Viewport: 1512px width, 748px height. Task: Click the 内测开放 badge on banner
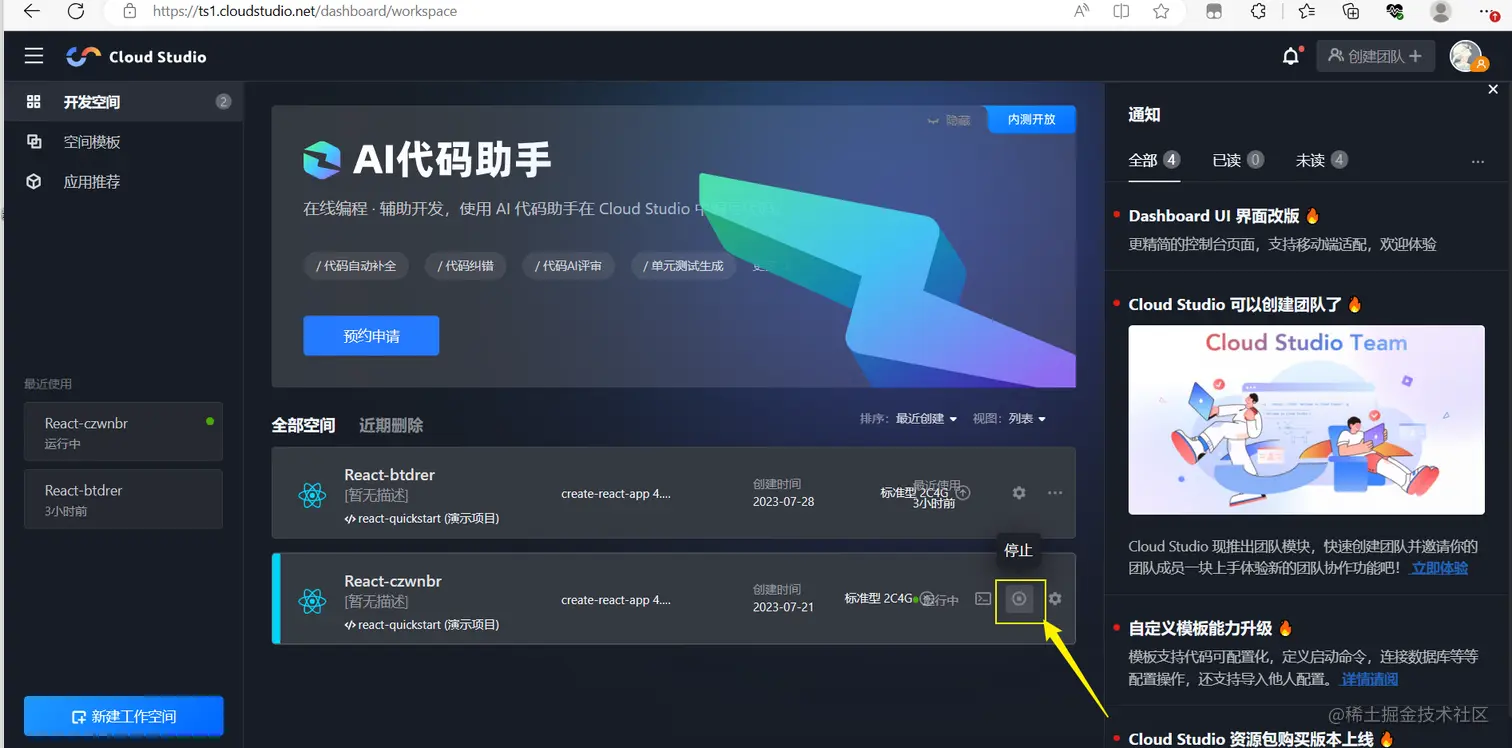point(1031,119)
